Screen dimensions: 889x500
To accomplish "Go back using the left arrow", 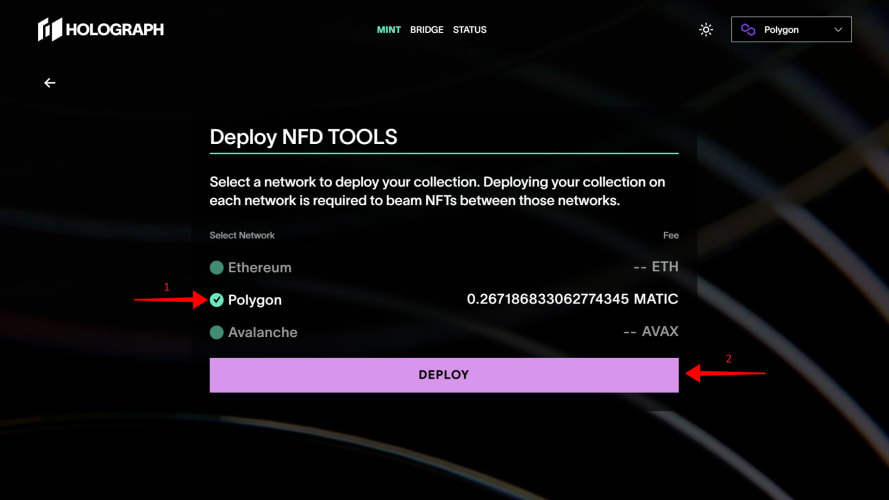I will [50, 83].
